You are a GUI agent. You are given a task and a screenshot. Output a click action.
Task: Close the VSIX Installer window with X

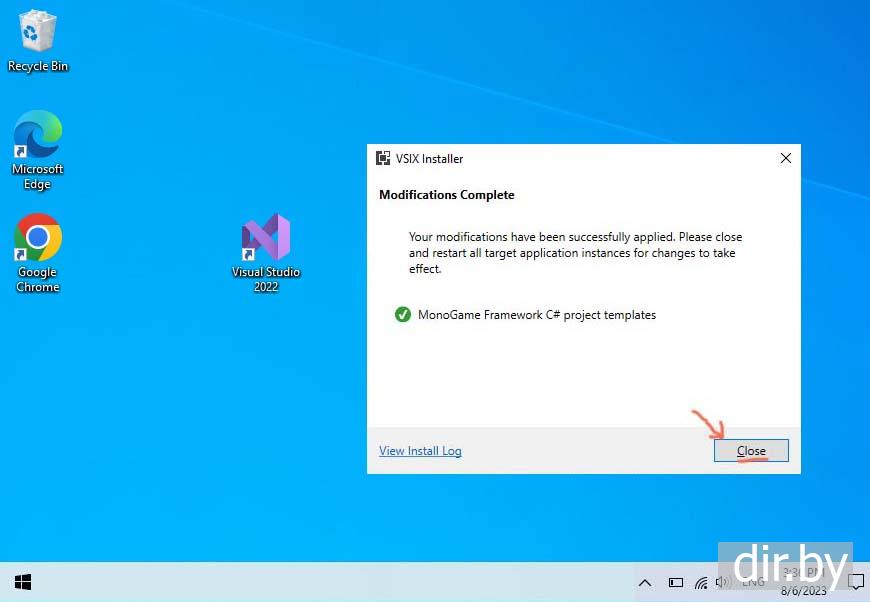(786, 158)
